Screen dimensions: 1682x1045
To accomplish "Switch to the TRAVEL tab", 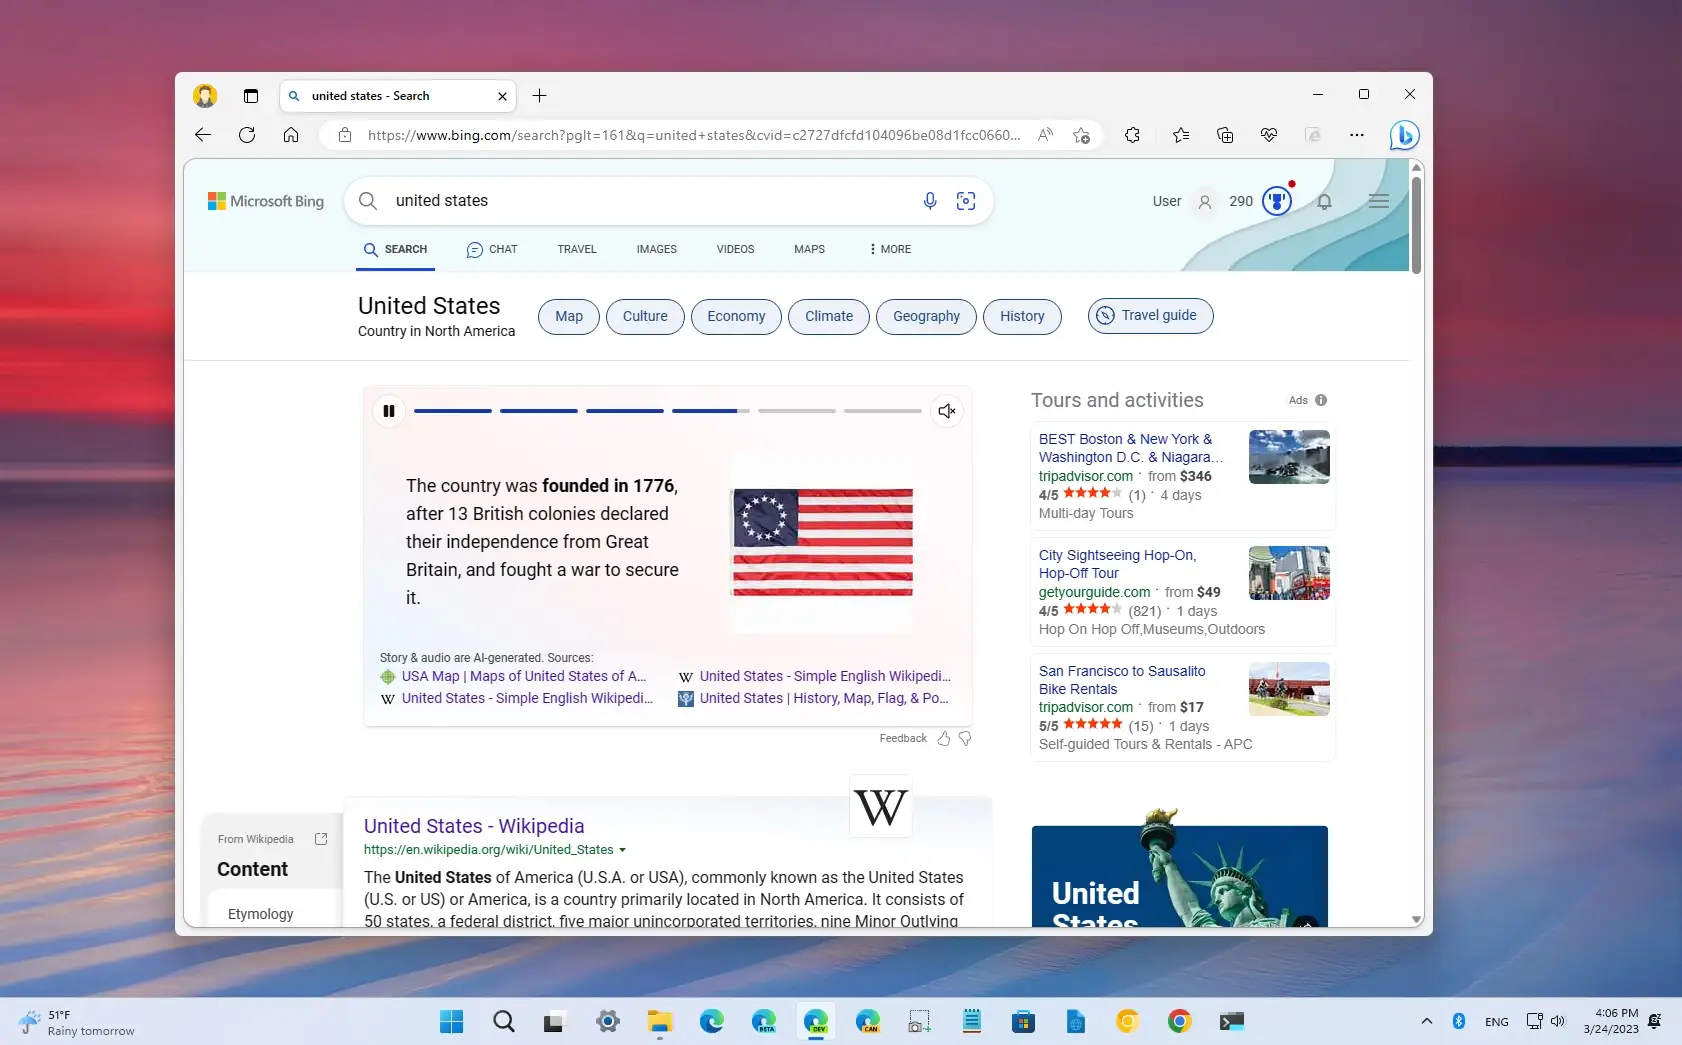I will (x=577, y=250).
